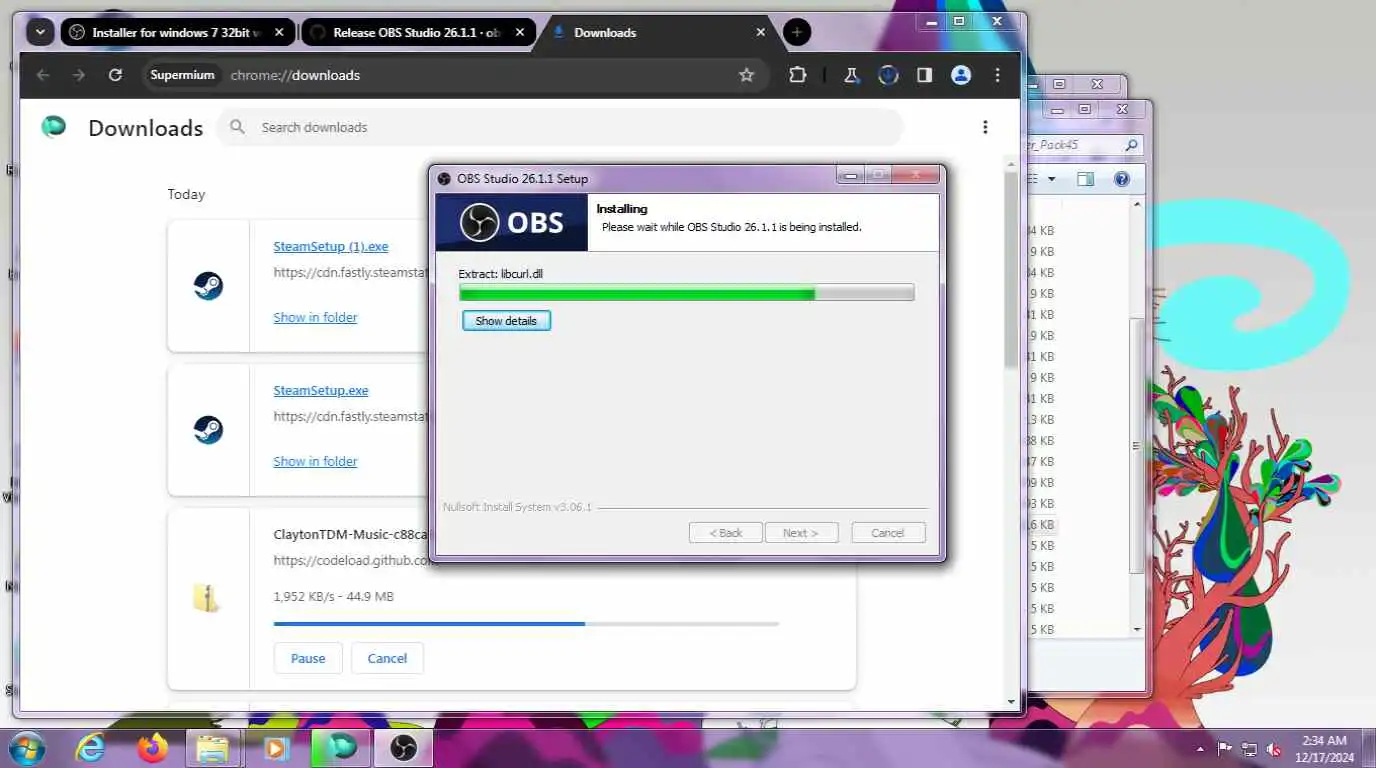Close the Installer for windows 7 32bit tab

pos(279,32)
